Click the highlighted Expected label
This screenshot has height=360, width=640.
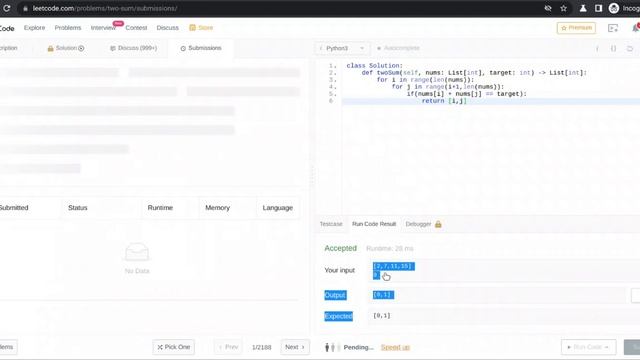[x=338, y=316]
